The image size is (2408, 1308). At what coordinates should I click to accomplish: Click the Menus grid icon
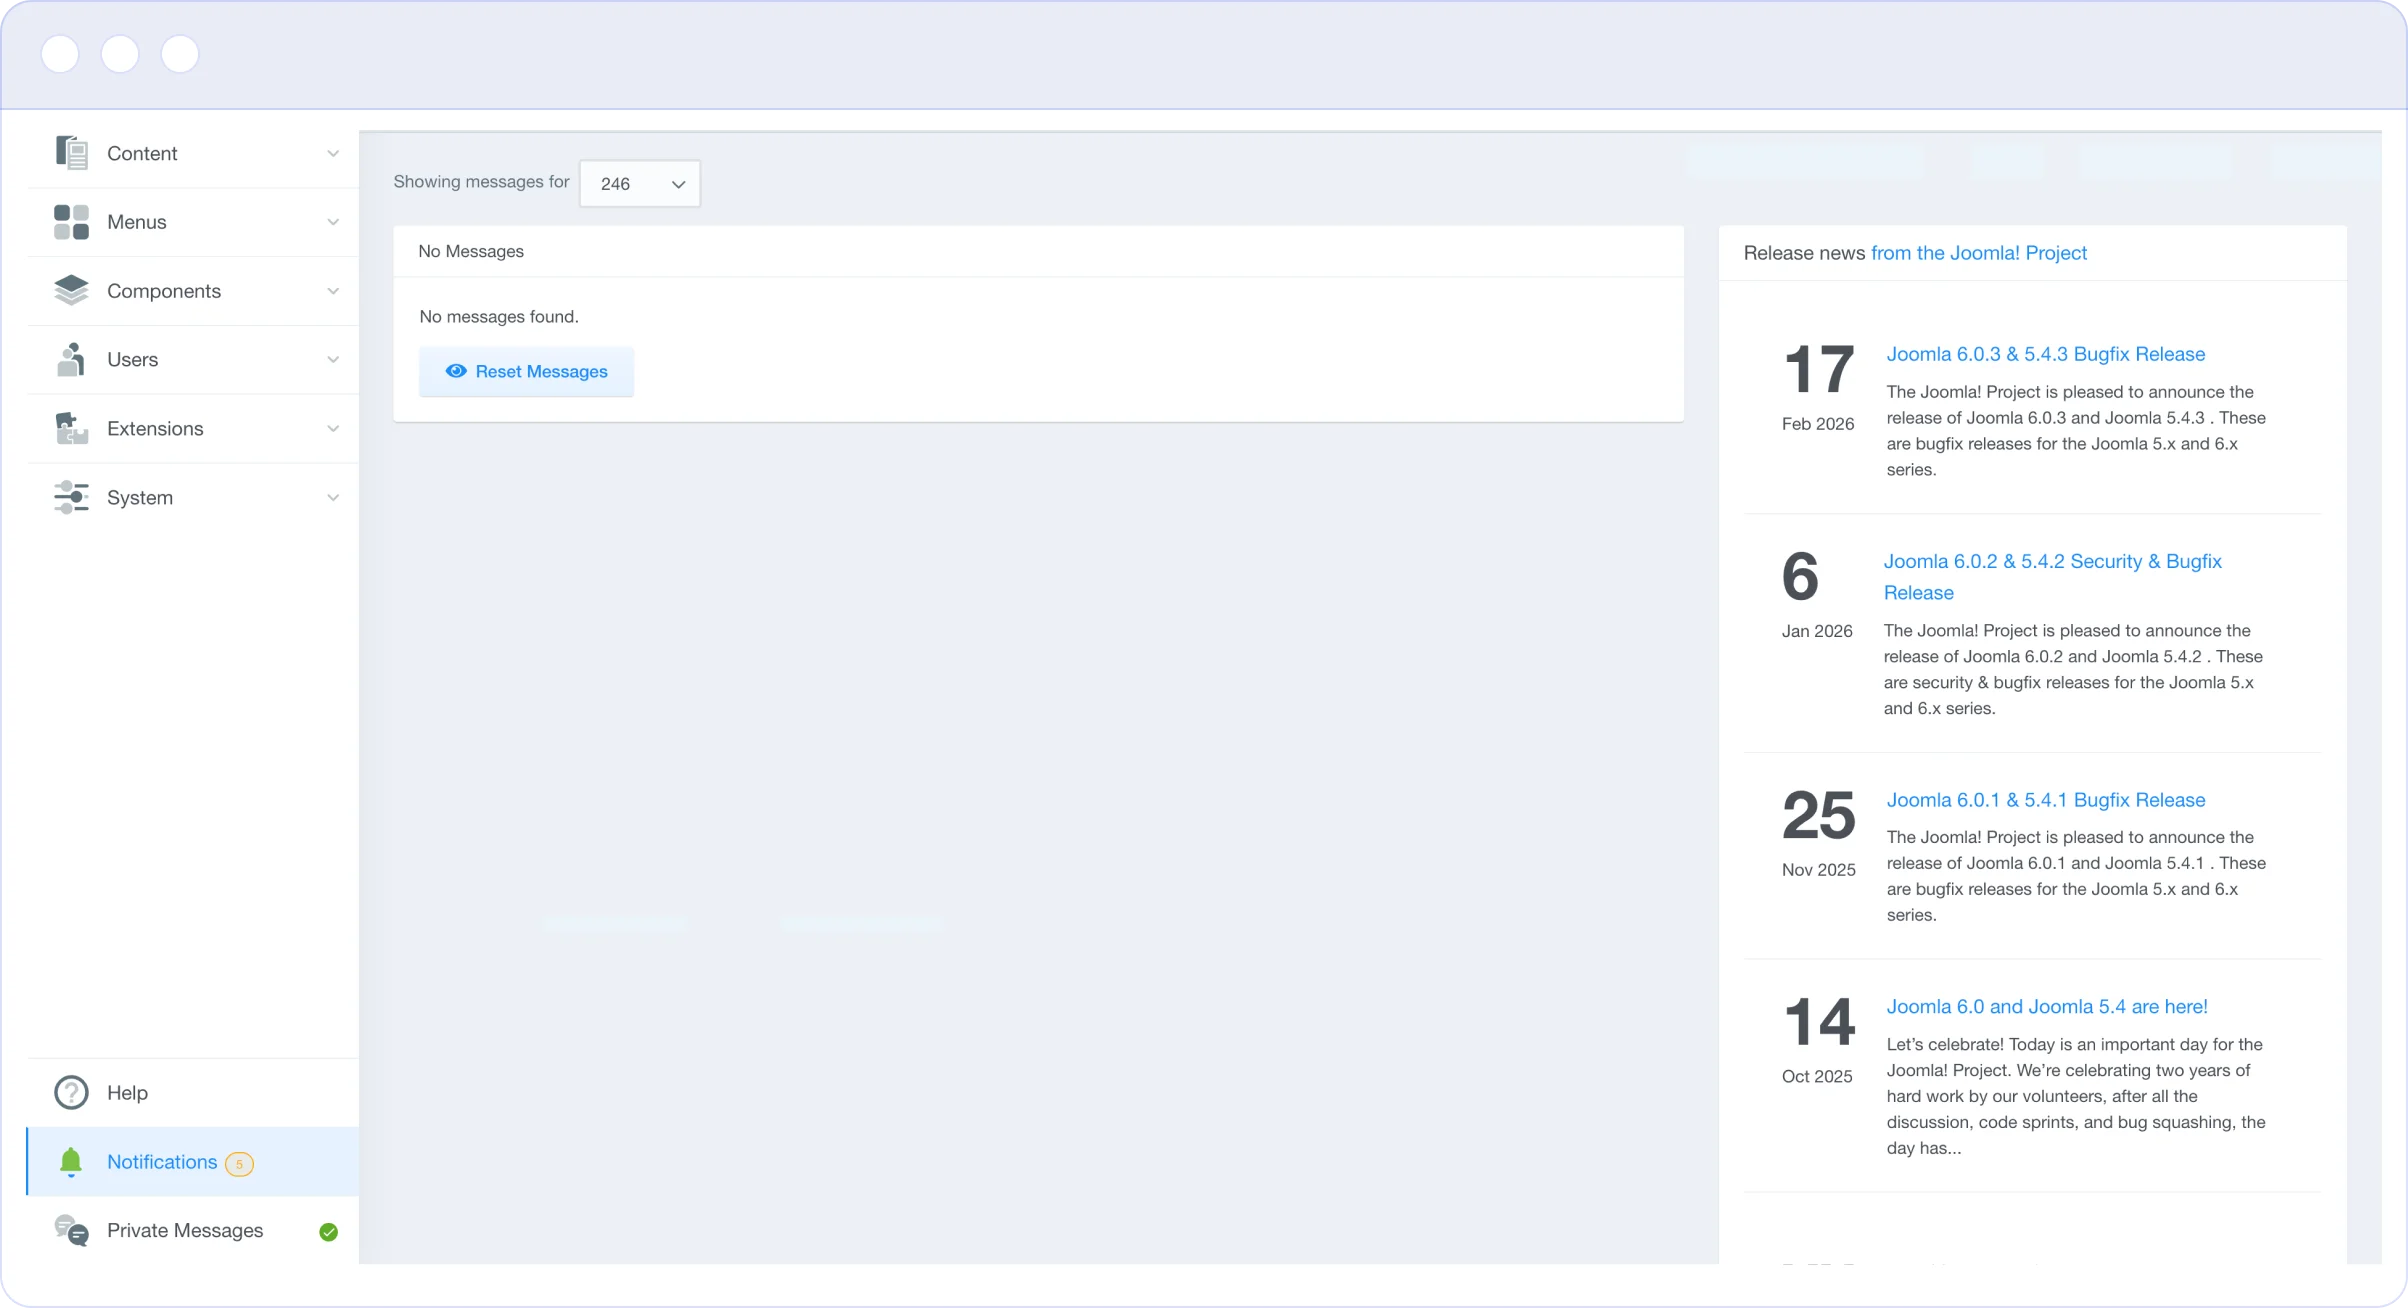pos(71,222)
